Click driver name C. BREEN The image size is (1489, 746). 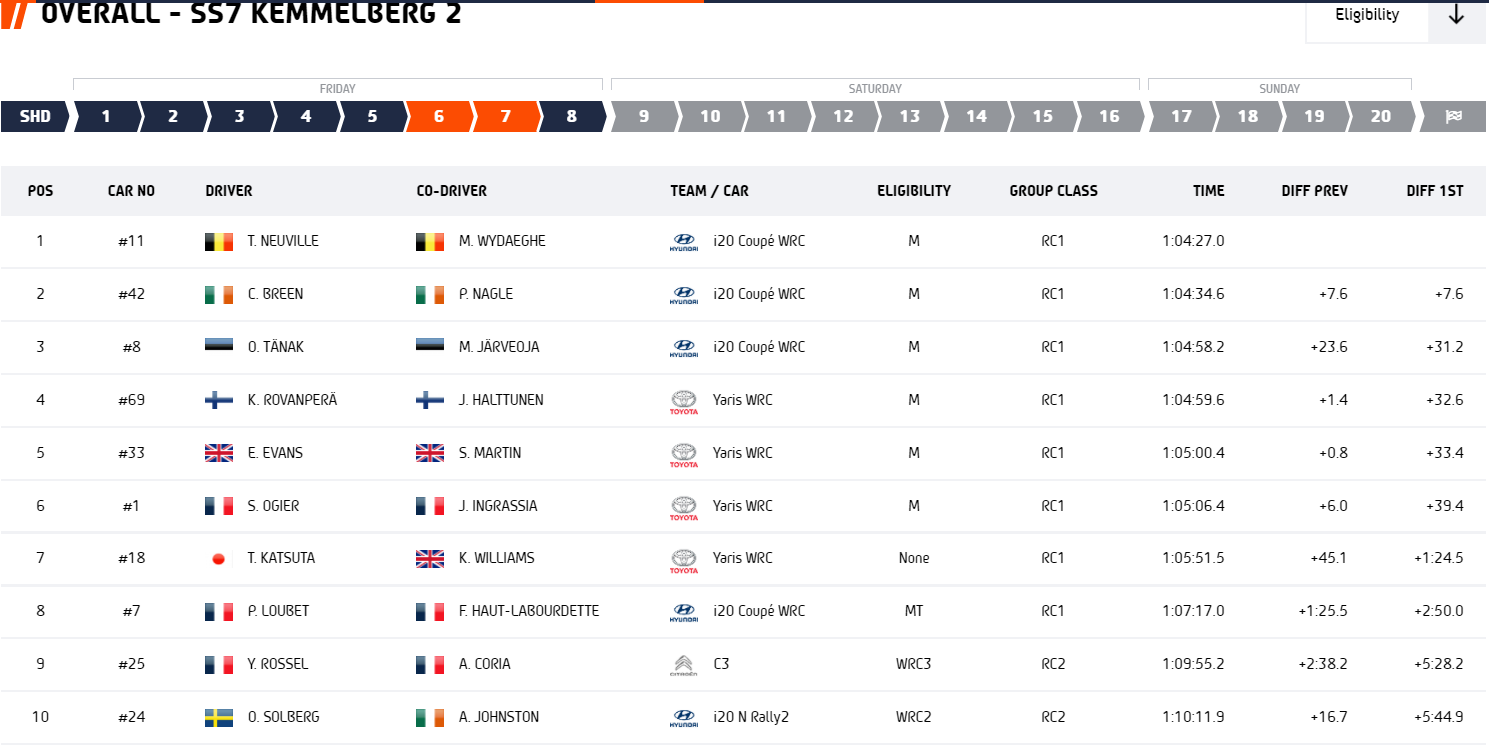click(x=275, y=294)
